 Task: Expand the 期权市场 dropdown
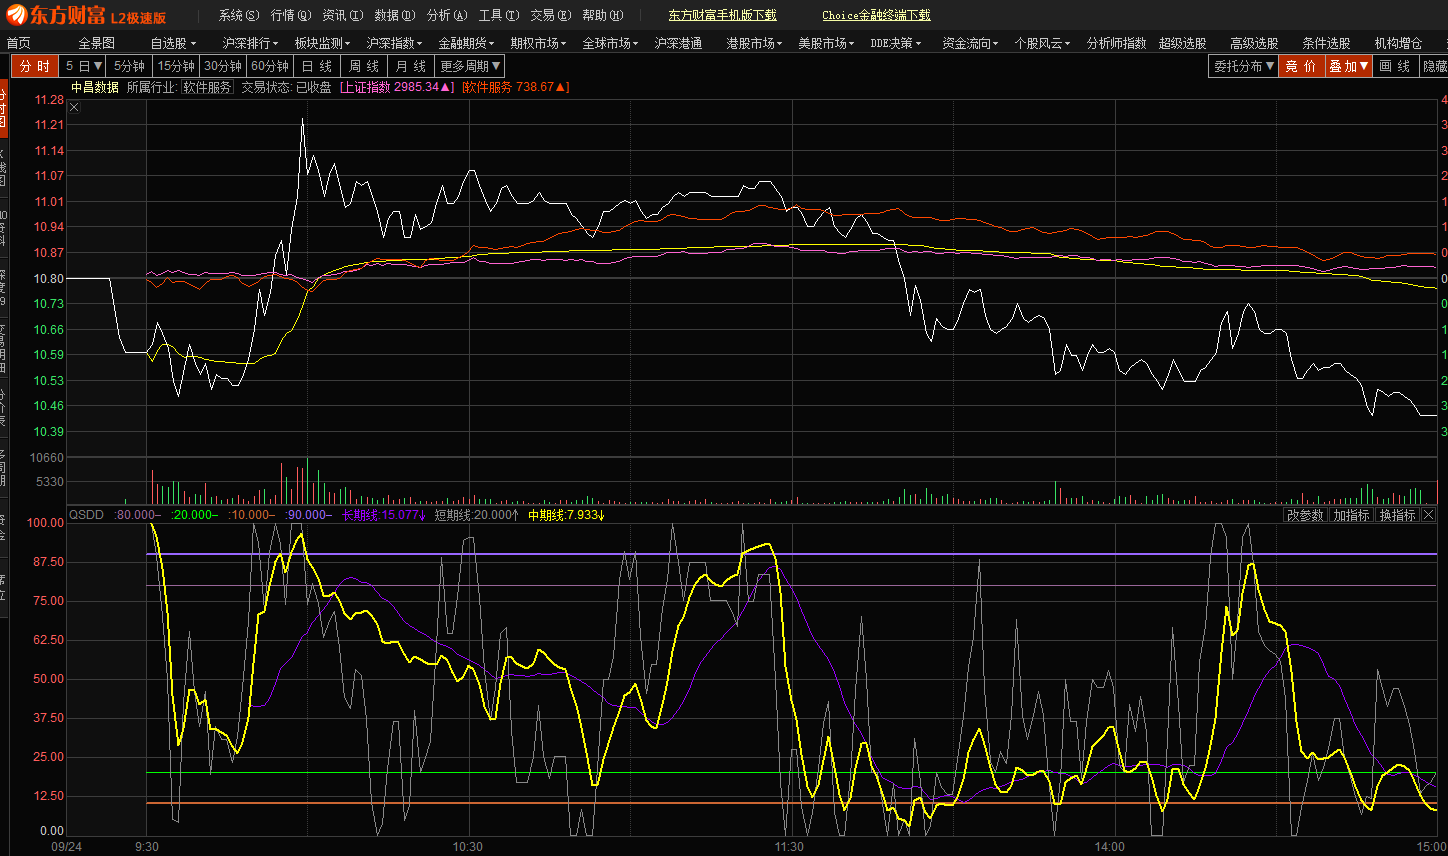click(x=538, y=43)
